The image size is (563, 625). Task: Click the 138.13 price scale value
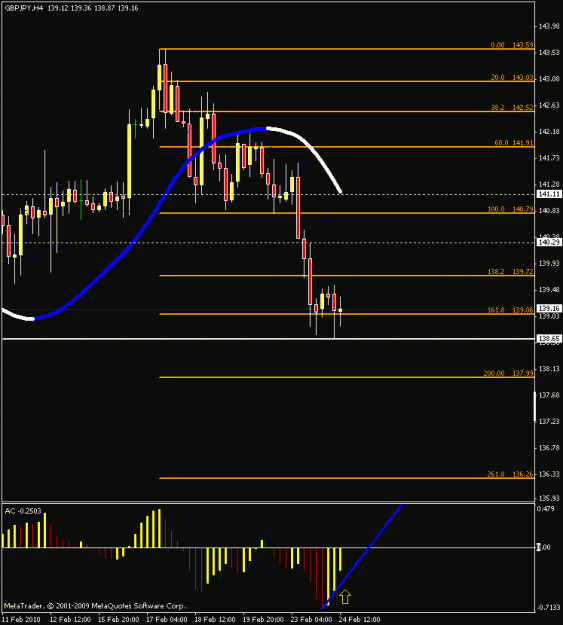point(549,369)
